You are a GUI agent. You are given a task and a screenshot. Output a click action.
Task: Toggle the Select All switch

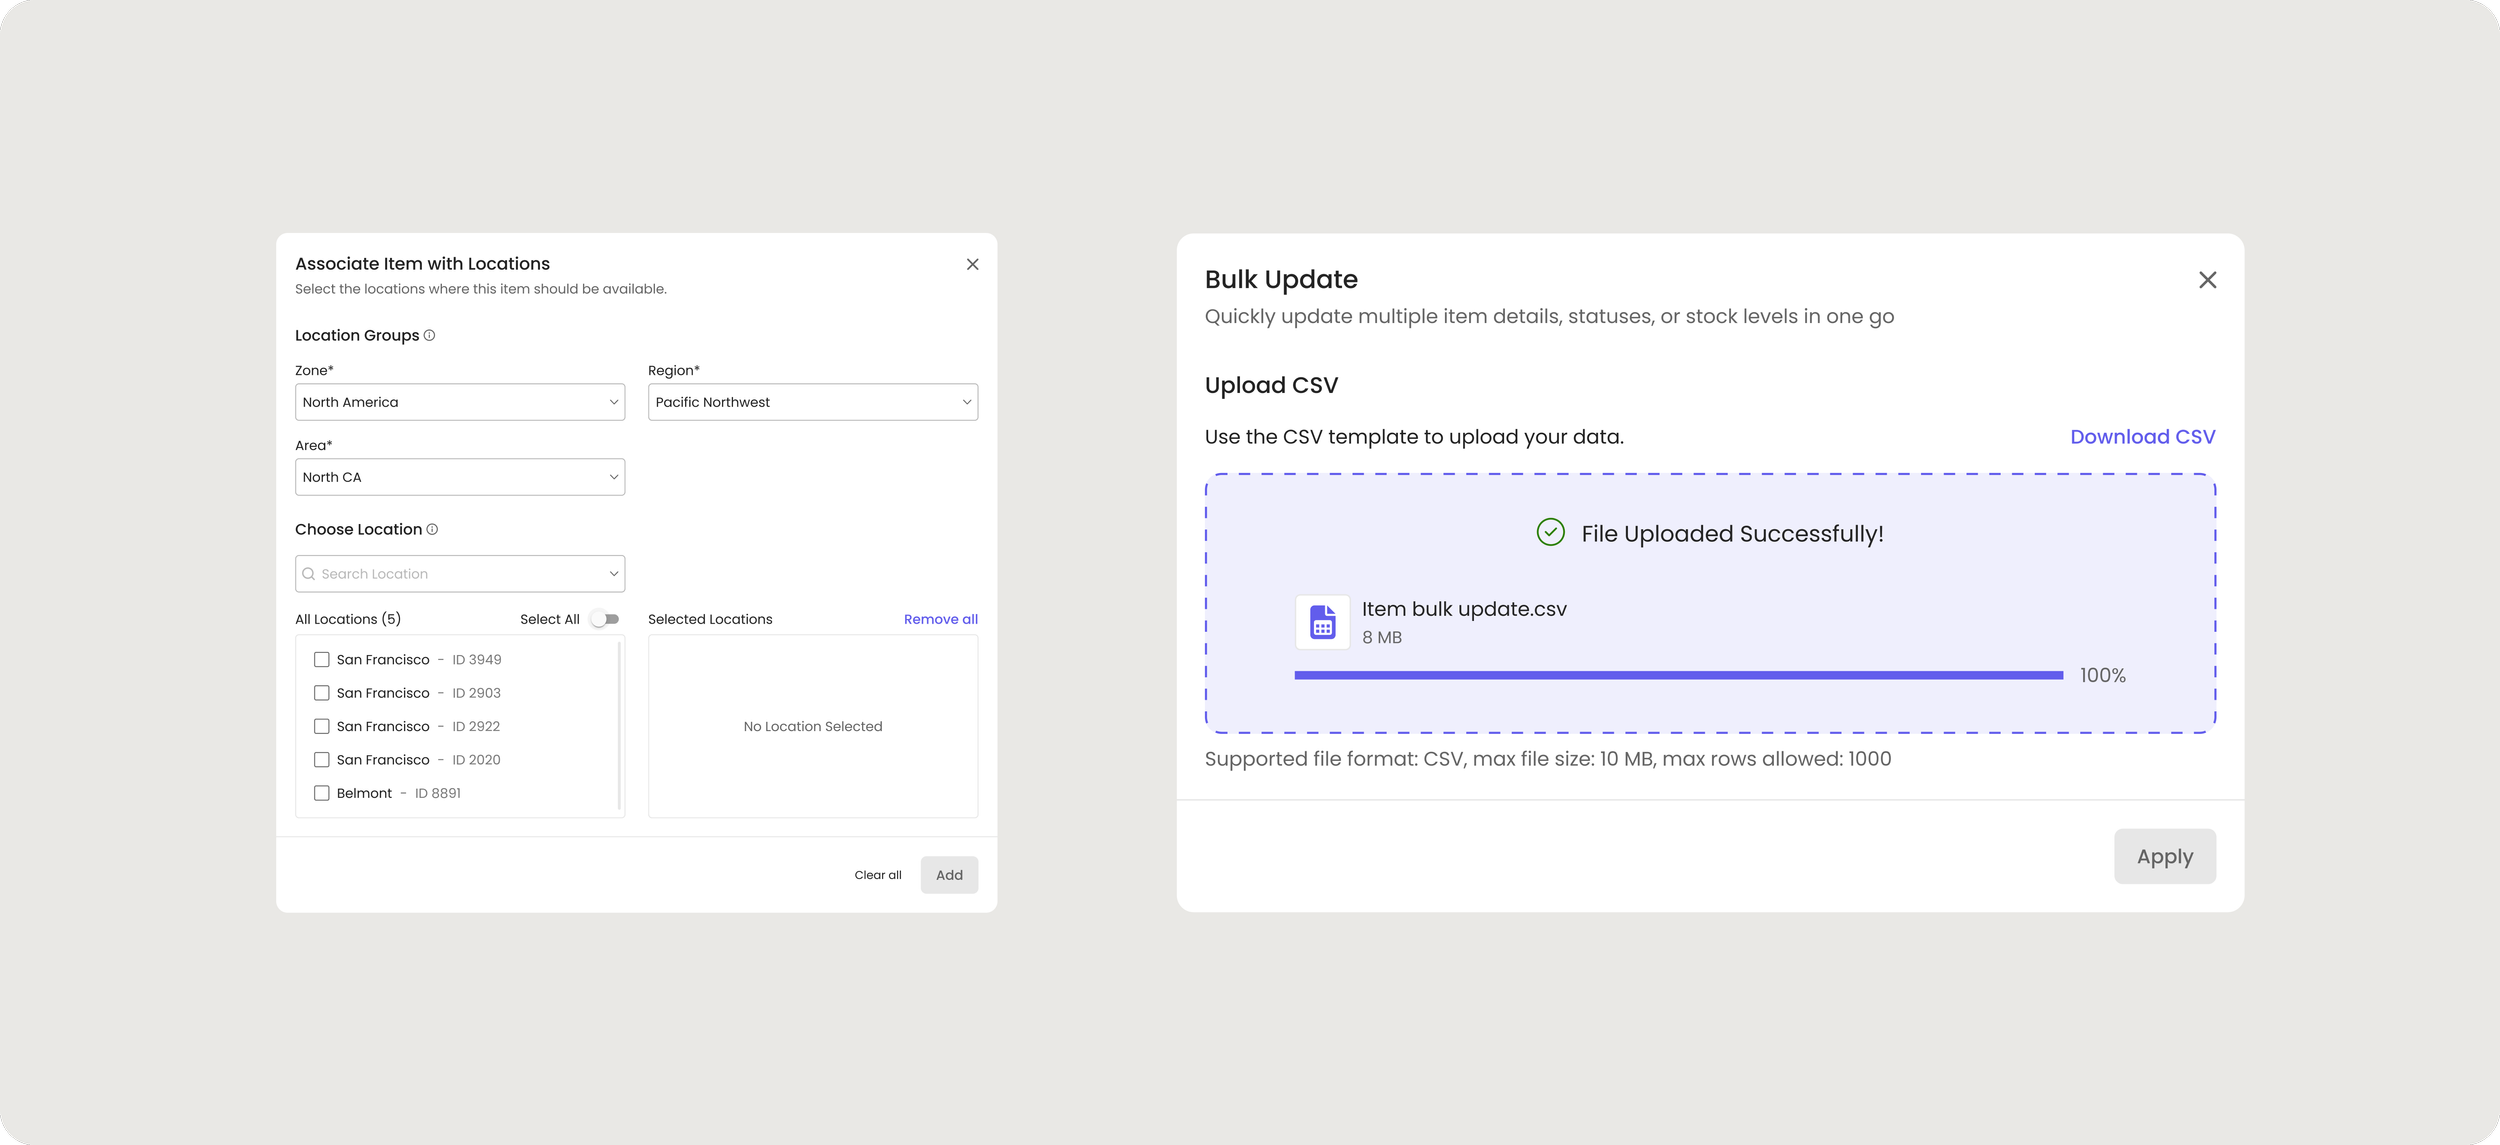pyautogui.click(x=604, y=619)
